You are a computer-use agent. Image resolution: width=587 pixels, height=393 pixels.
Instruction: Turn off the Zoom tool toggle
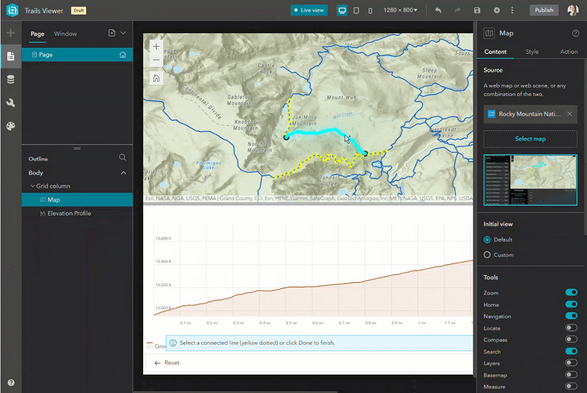(571, 292)
